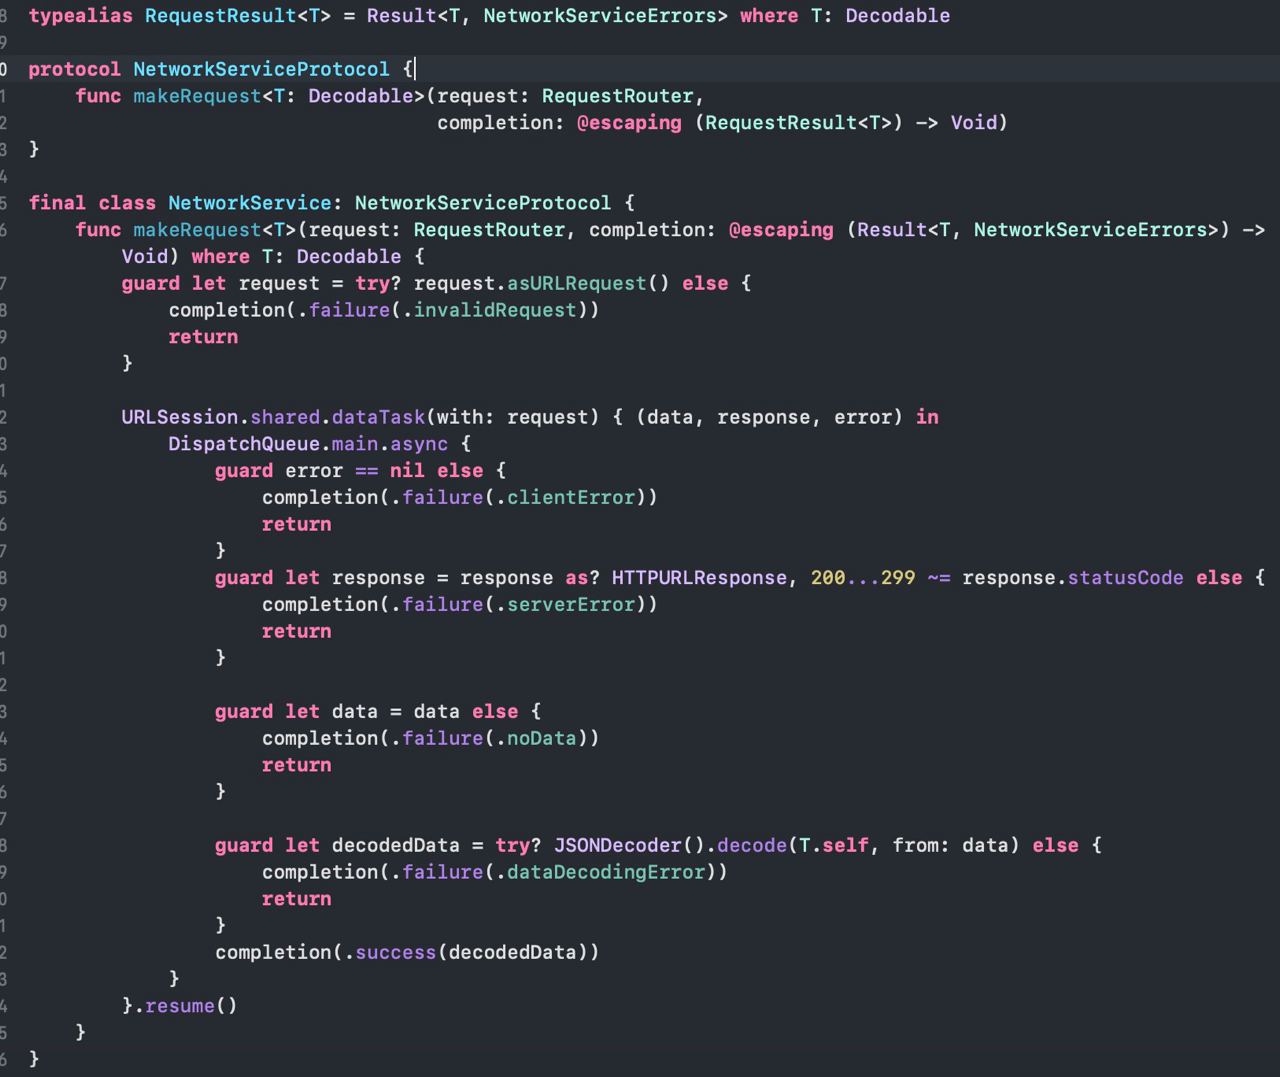Click the protocol NetworkServiceProtocol declaration name
The image size is (1280, 1077).
coord(261,69)
